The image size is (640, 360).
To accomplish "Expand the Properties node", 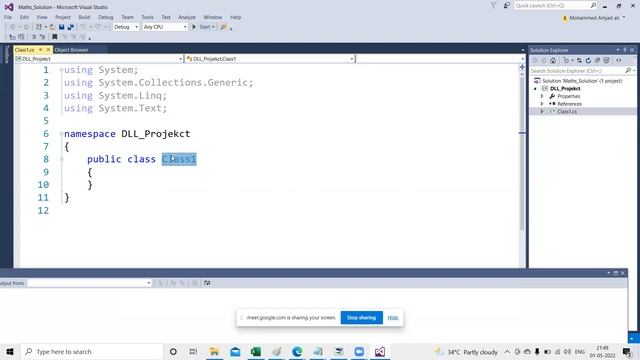I will (542, 96).
